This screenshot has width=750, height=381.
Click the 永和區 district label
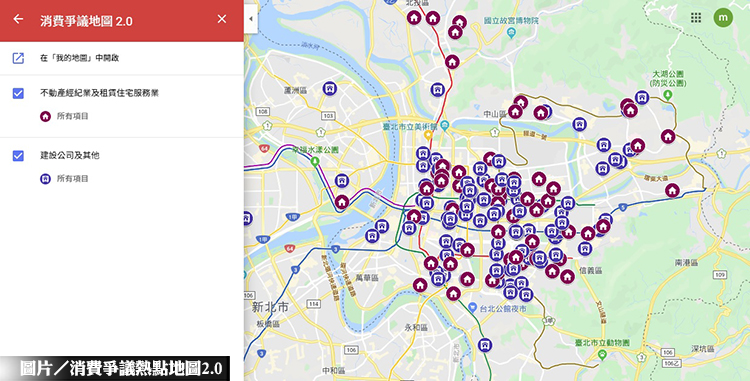click(416, 327)
